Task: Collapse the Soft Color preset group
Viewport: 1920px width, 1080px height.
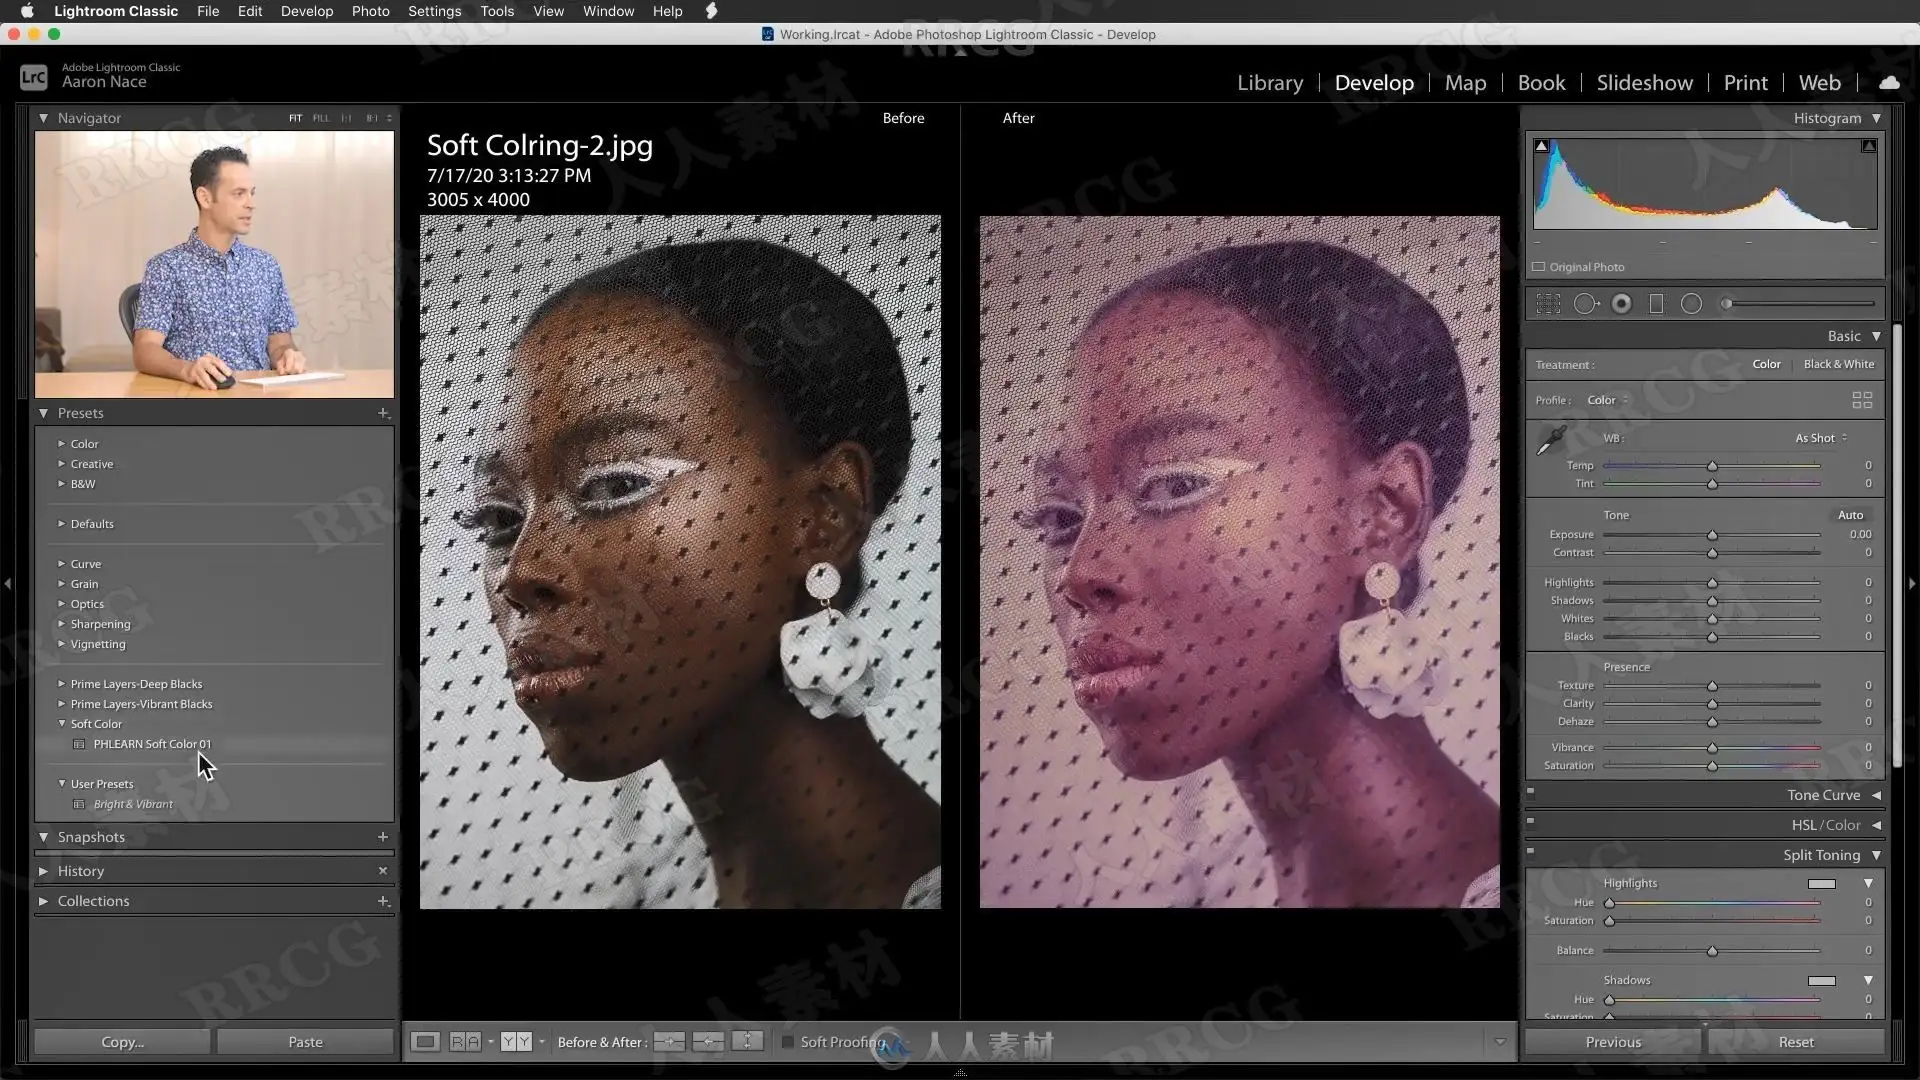Action: pyautogui.click(x=61, y=724)
